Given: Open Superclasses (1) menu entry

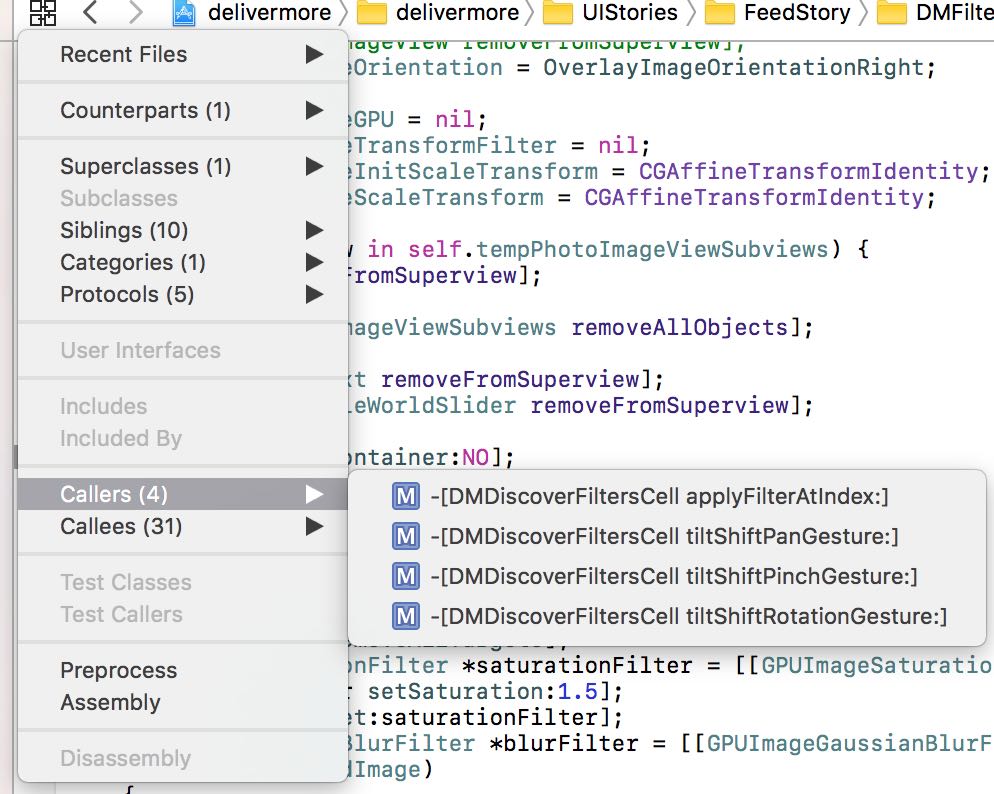Looking at the screenshot, I should [146, 167].
